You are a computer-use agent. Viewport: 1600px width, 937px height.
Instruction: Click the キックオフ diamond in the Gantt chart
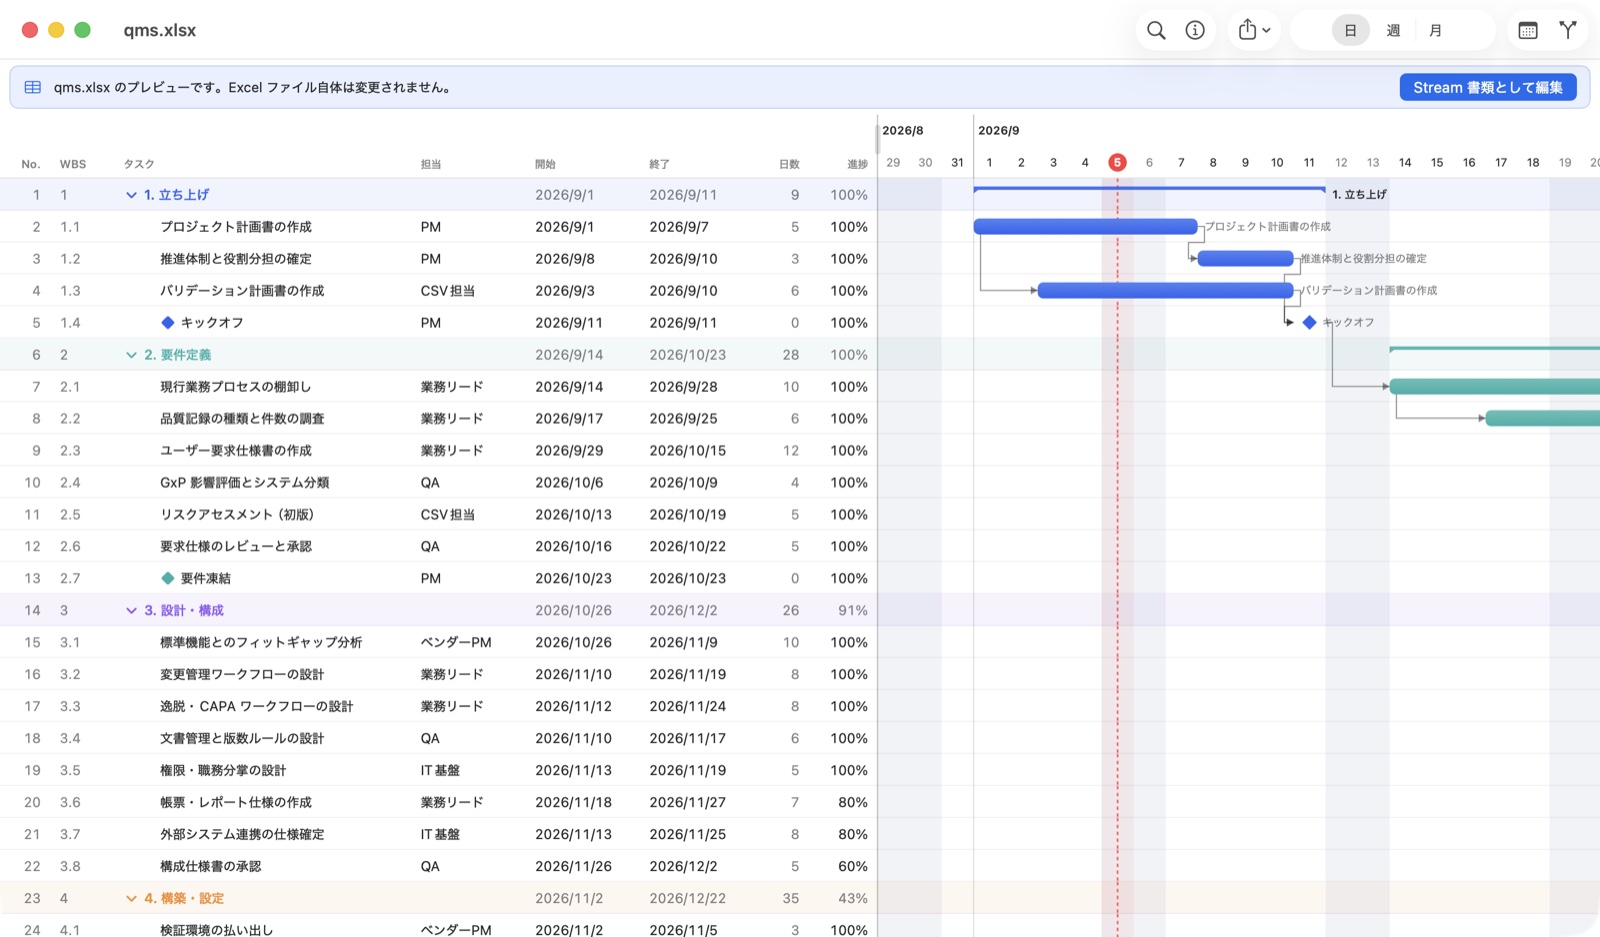[x=1309, y=322]
